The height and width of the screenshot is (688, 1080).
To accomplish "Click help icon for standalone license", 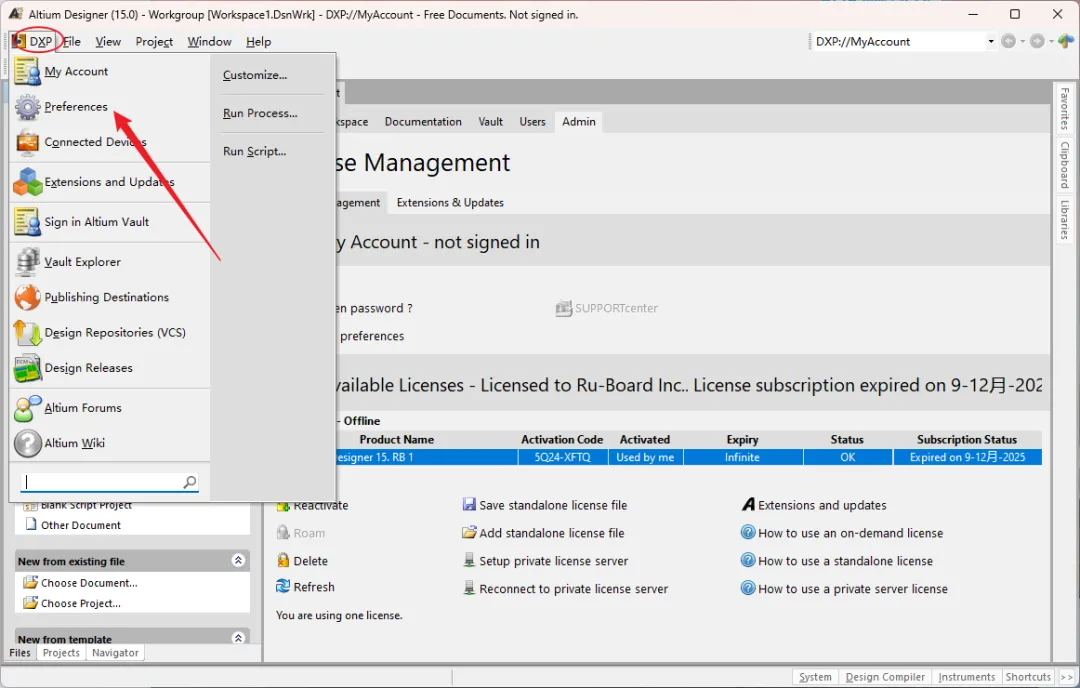I will pyautogui.click(x=748, y=560).
